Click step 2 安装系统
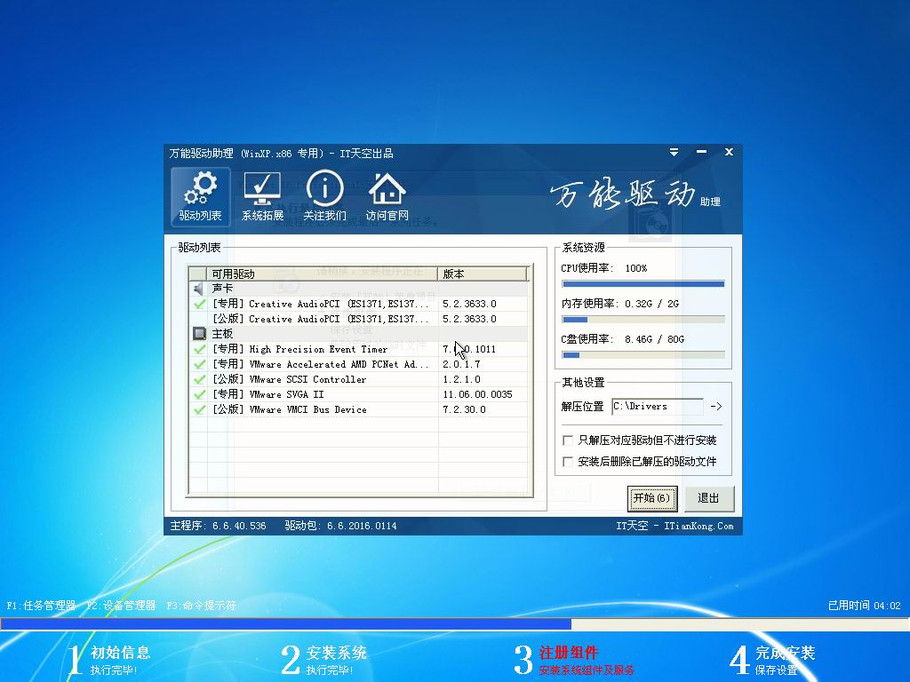The image size is (910, 682). [x=324, y=660]
